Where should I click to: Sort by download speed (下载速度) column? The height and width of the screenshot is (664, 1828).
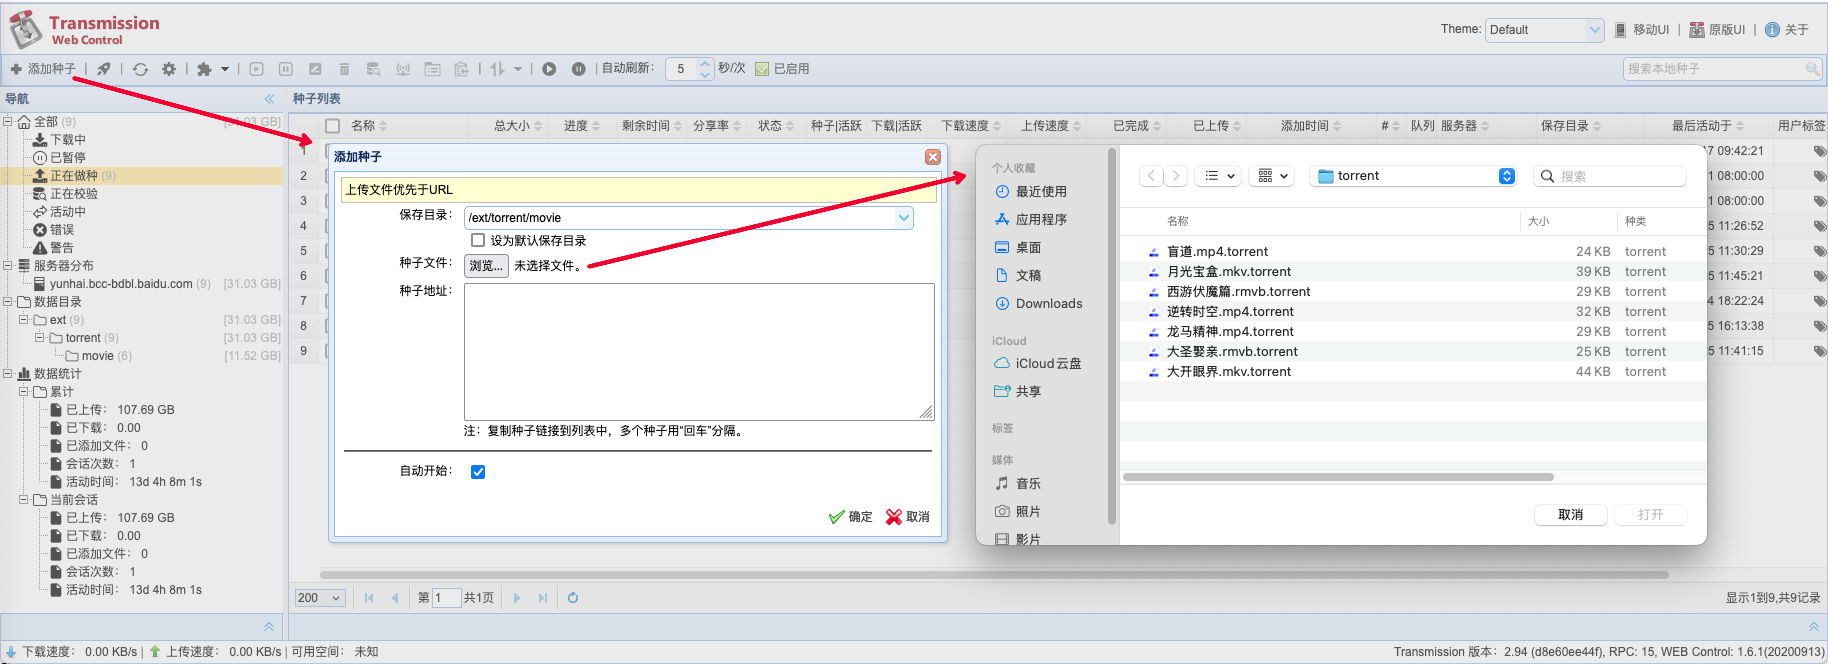[x=971, y=126]
